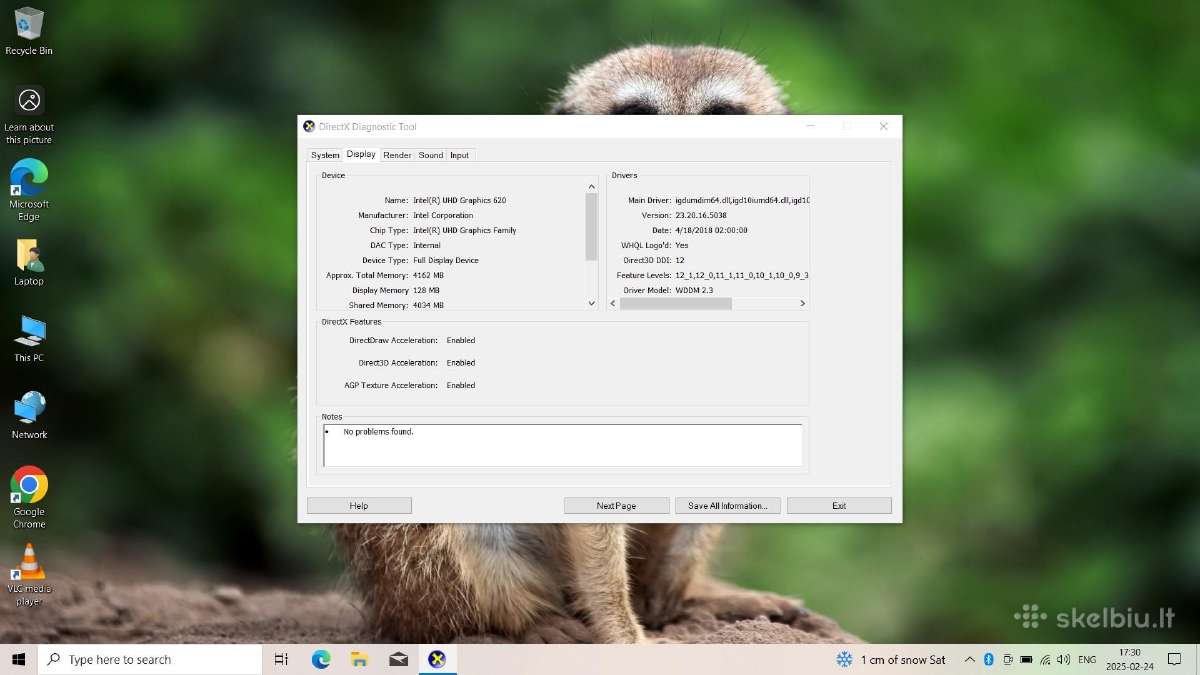This screenshot has height=675, width=1200.
Task: Switch the ENG input language indicator
Action: click(x=1087, y=660)
